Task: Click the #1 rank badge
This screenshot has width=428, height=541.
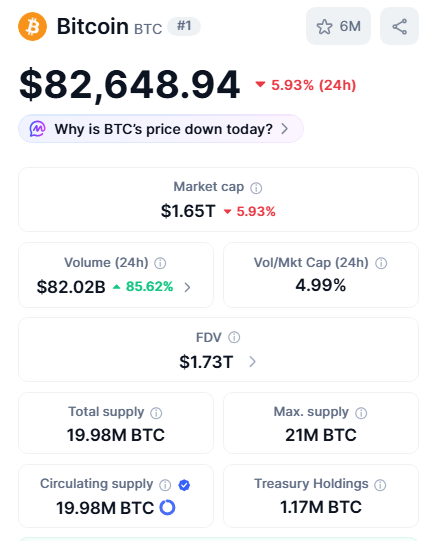Action: (184, 26)
